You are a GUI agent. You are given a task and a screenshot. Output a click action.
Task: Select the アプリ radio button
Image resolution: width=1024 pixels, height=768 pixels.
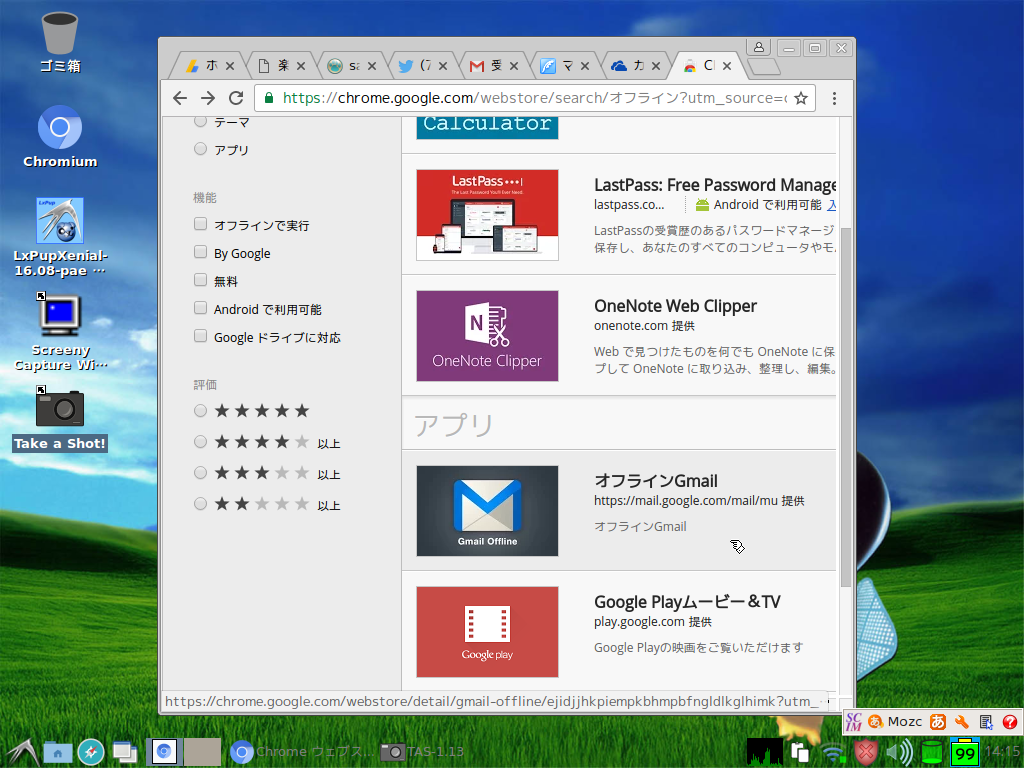pos(200,149)
